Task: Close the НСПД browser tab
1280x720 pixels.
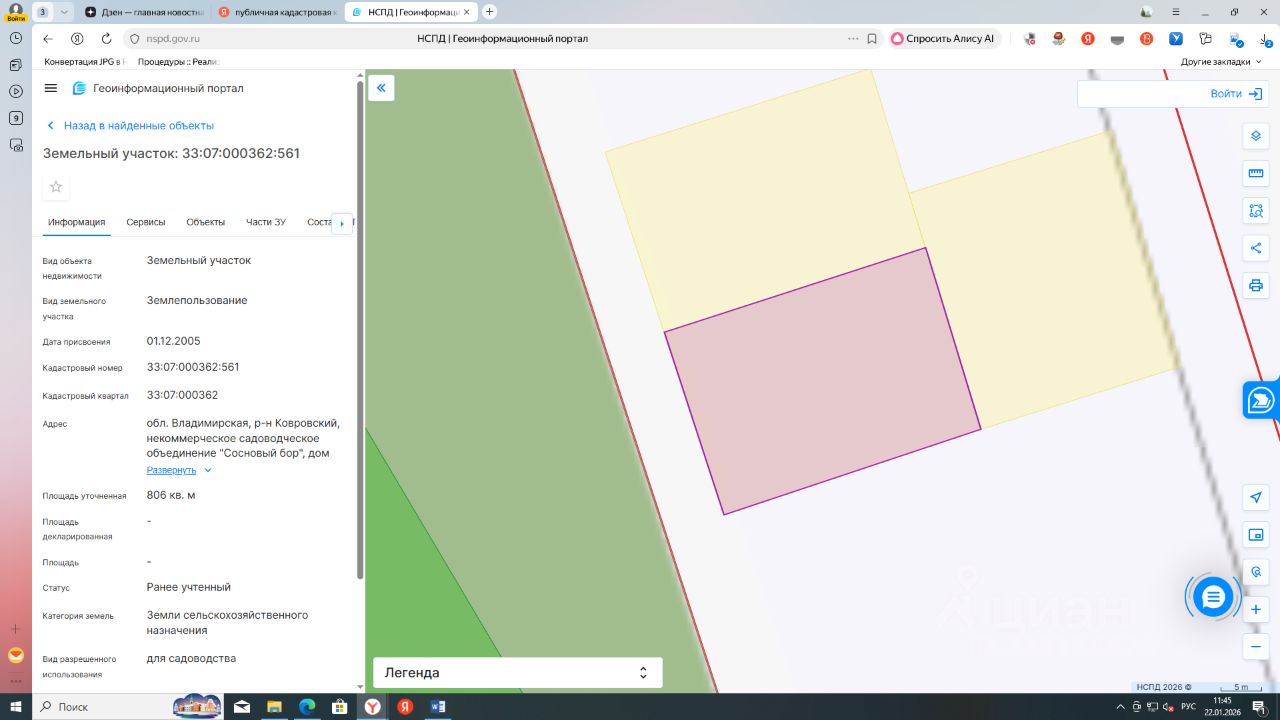Action: (468, 12)
